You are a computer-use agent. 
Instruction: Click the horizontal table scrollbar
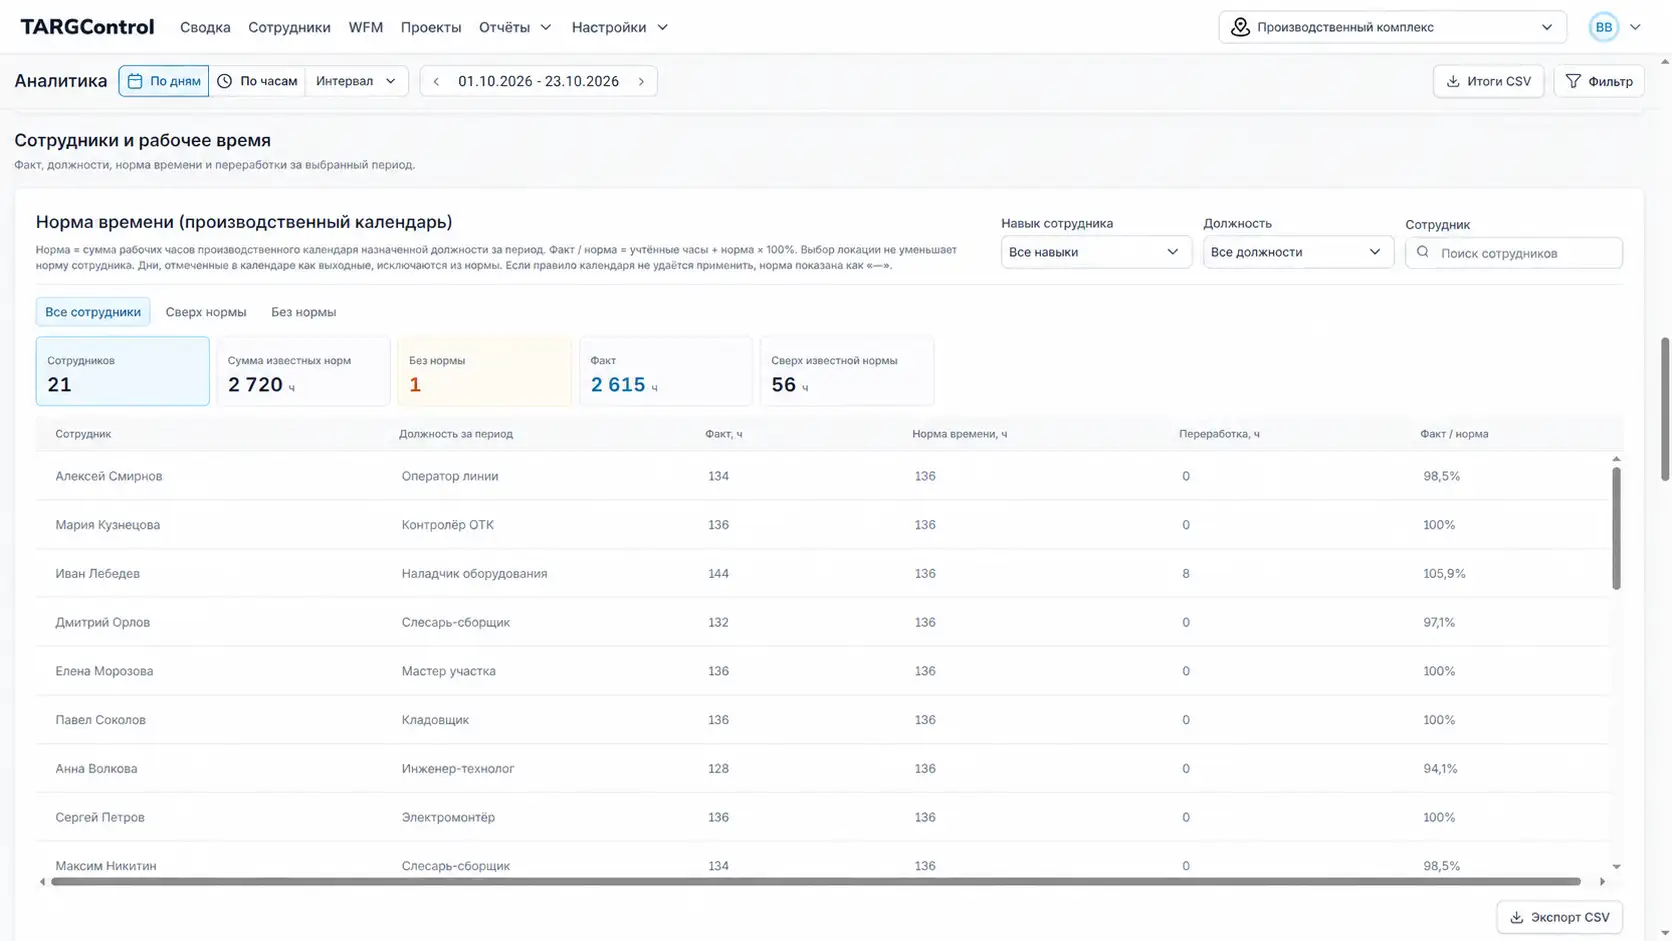pos(816,882)
